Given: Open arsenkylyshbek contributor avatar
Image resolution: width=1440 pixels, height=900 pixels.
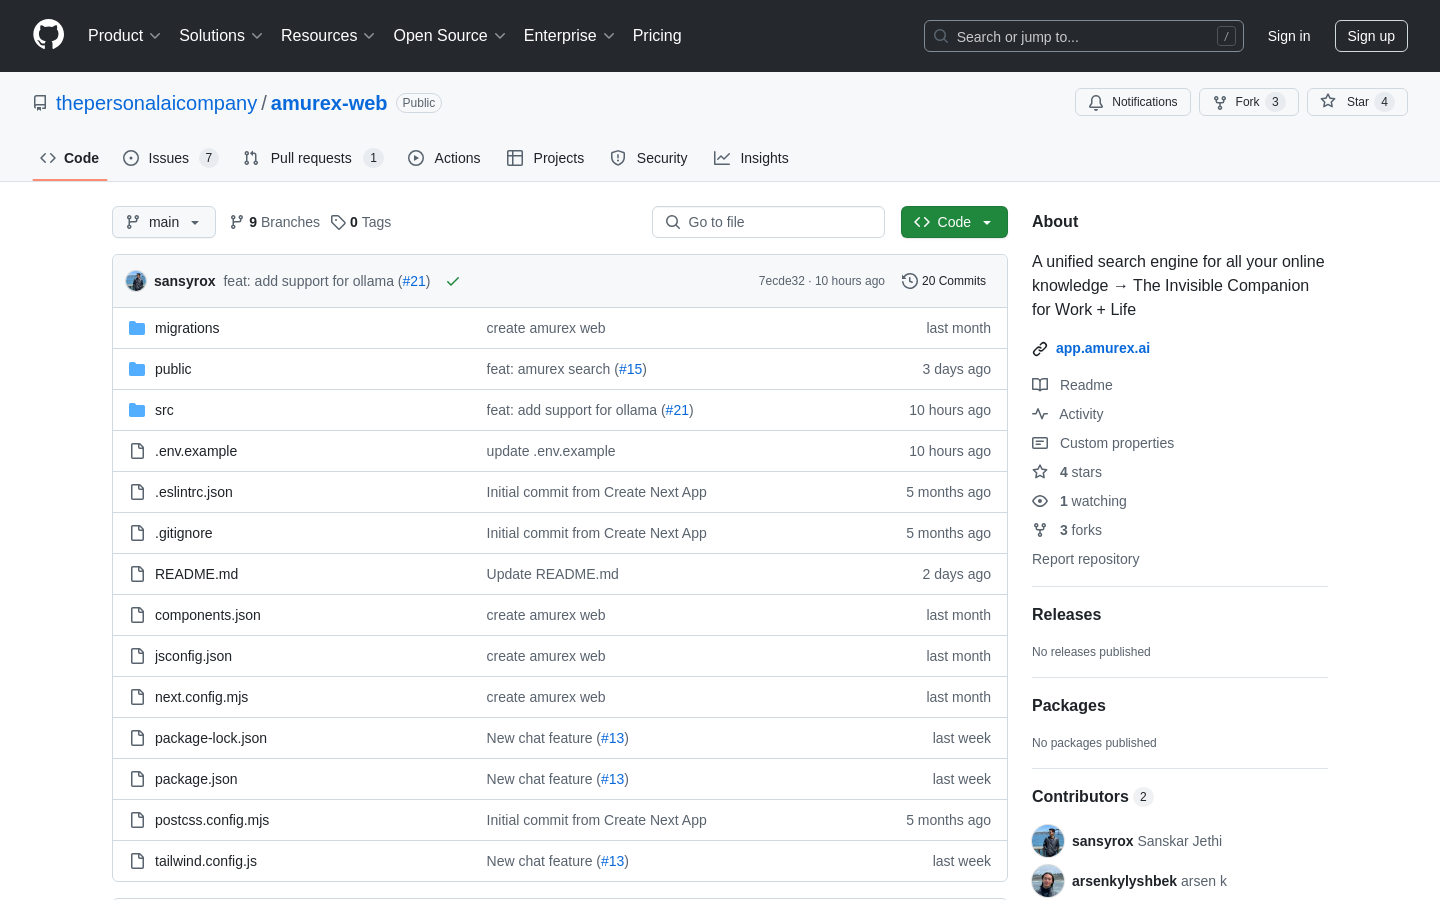Looking at the screenshot, I should (1048, 881).
